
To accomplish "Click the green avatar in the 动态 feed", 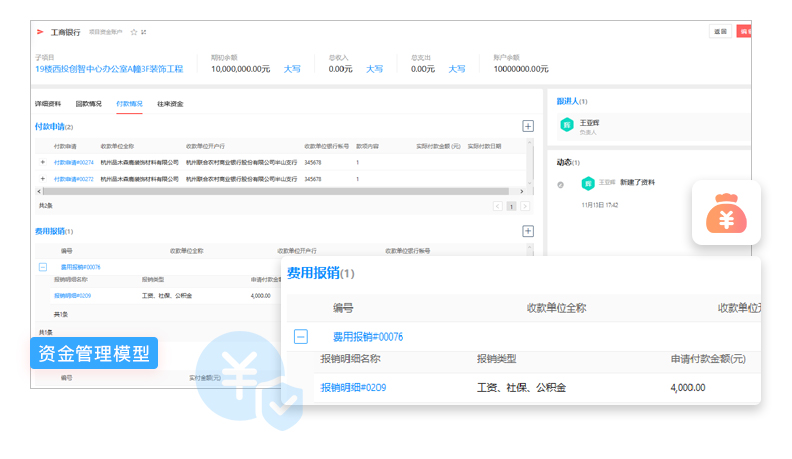I will click(x=588, y=183).
